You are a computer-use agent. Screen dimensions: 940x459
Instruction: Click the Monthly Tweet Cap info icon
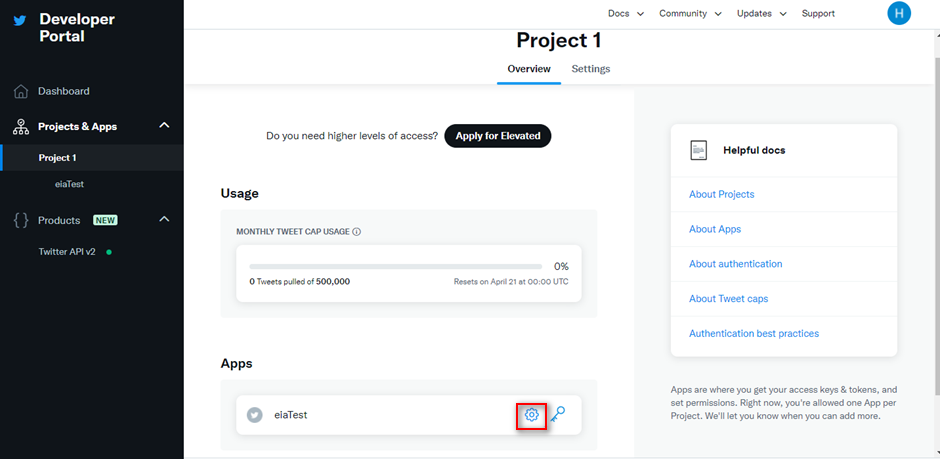(357, 231)
